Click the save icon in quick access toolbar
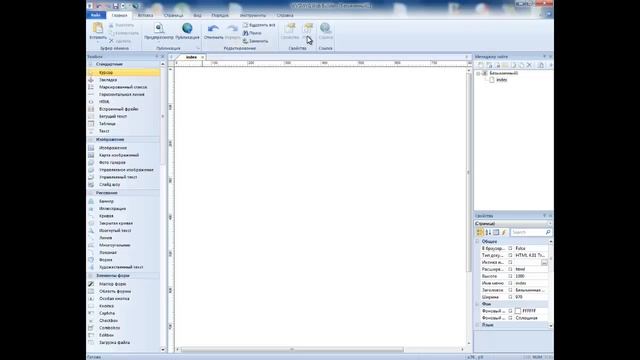Viewport: 640px width, 360px height. coord(116,6)
